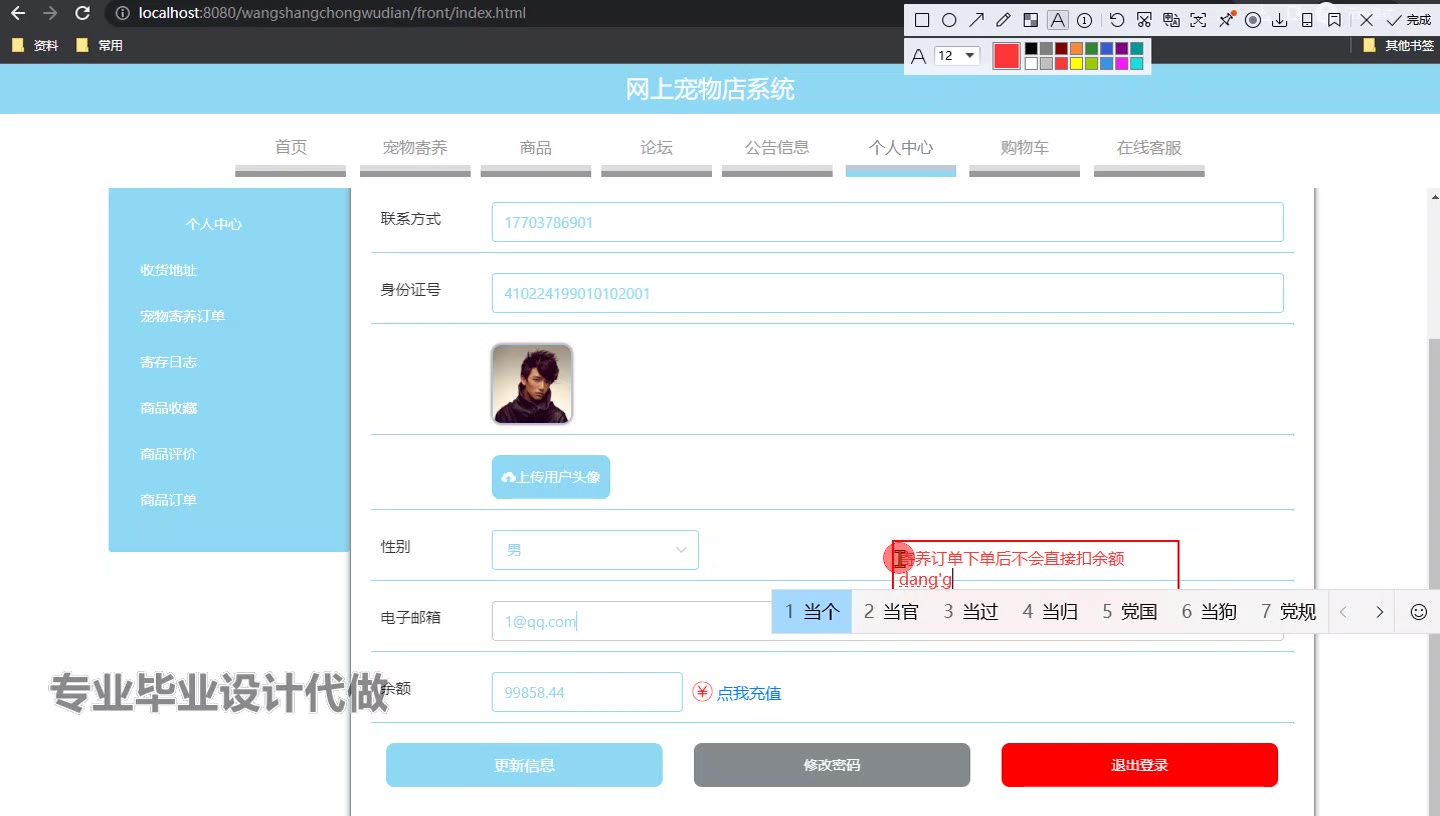Start screen recording from toolbar

(x=1252, y=20)
